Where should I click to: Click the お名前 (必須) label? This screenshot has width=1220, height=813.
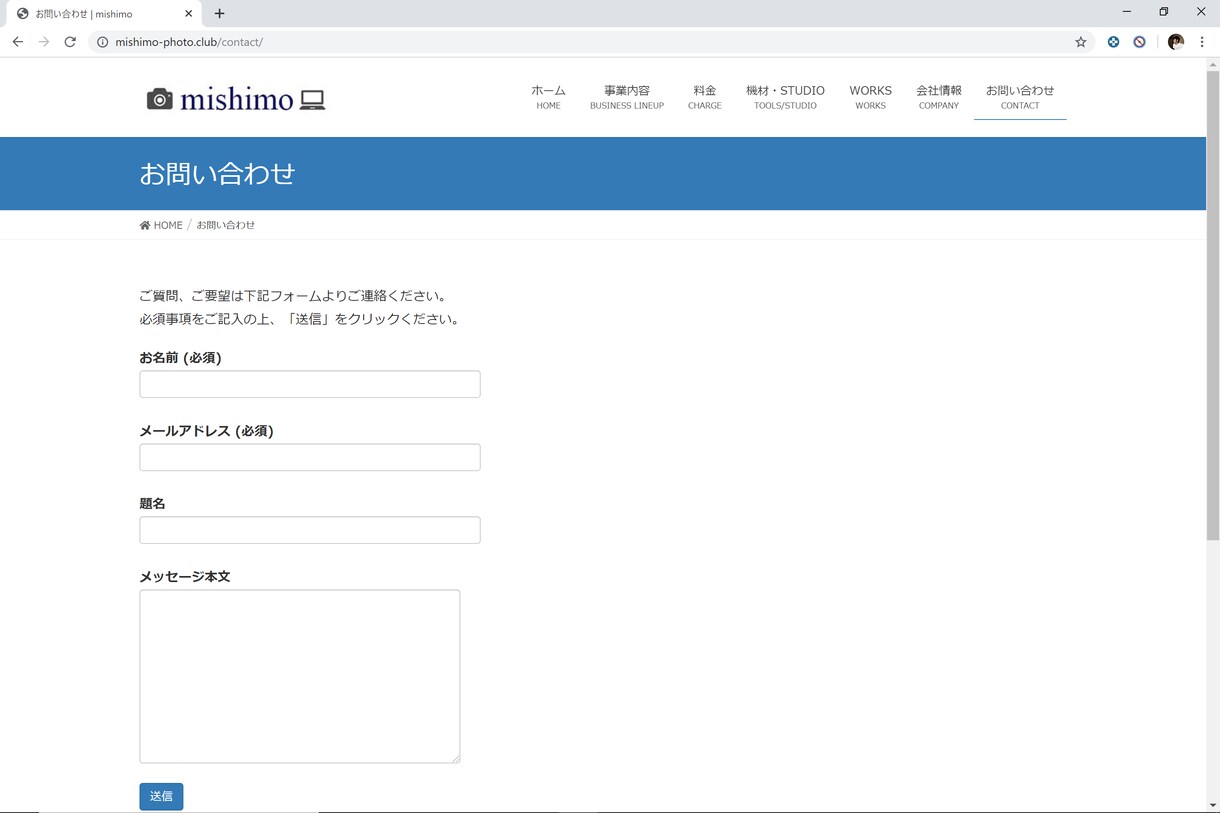(x=180, y=358)
